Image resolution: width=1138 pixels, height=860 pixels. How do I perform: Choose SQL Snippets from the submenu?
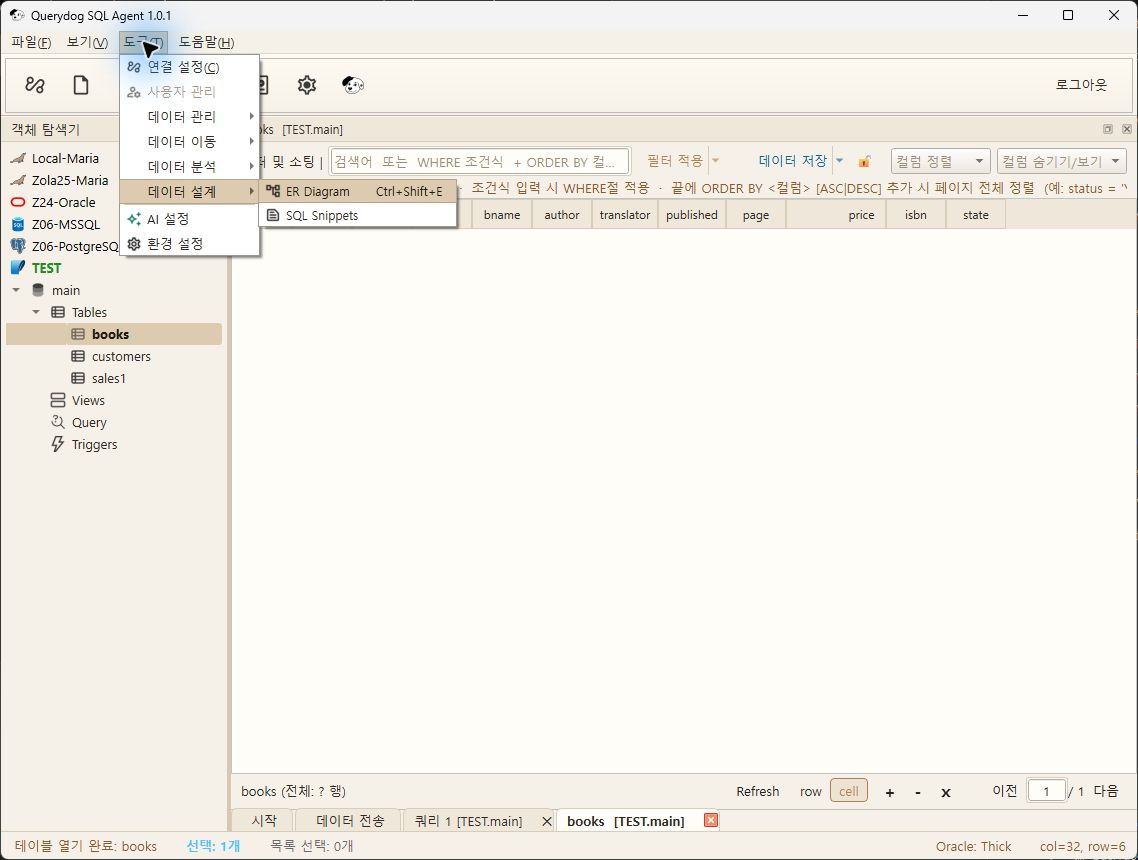point(358,216)
